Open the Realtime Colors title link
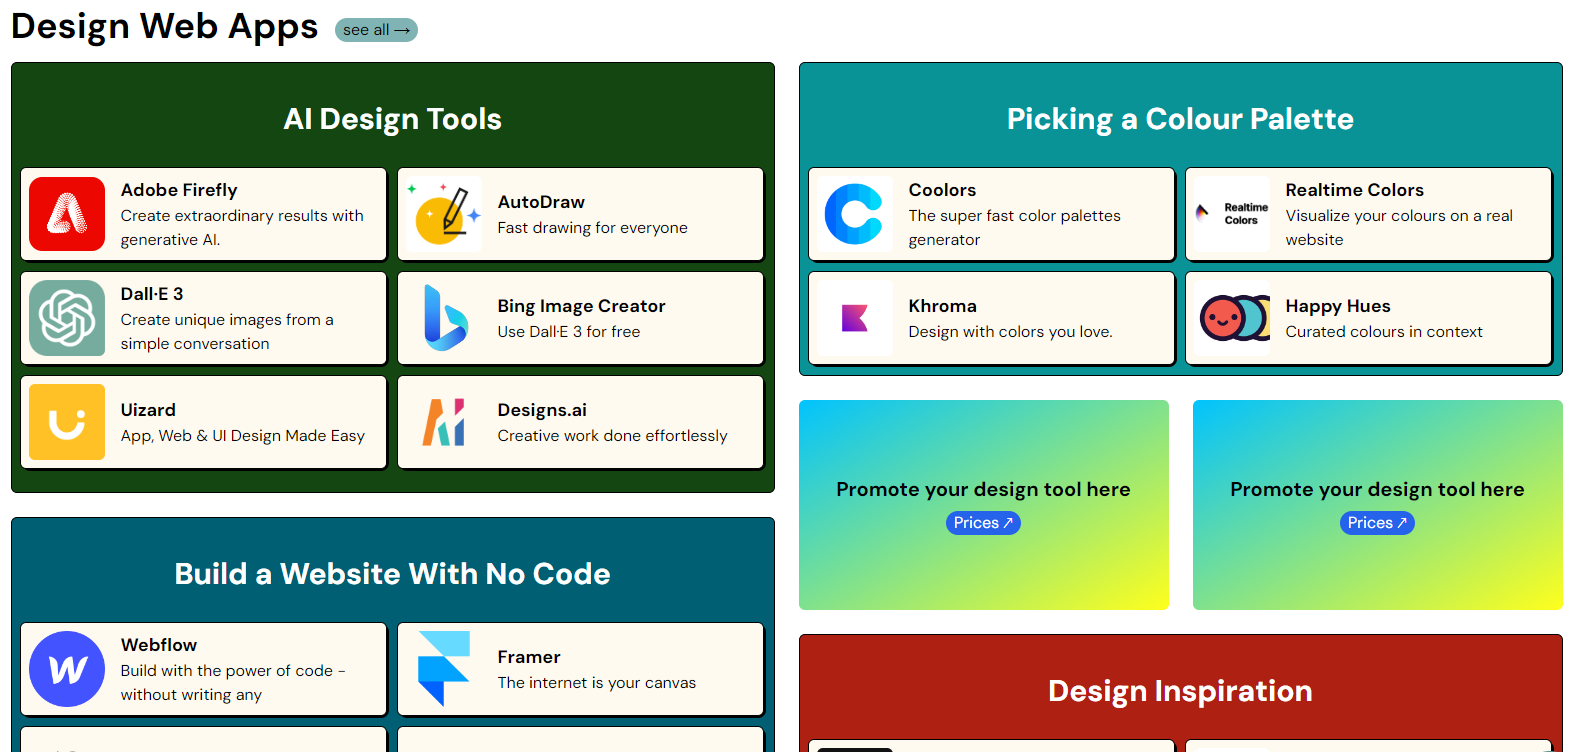This screenshot has width=1577, height=752. (x=1354, y=190)
